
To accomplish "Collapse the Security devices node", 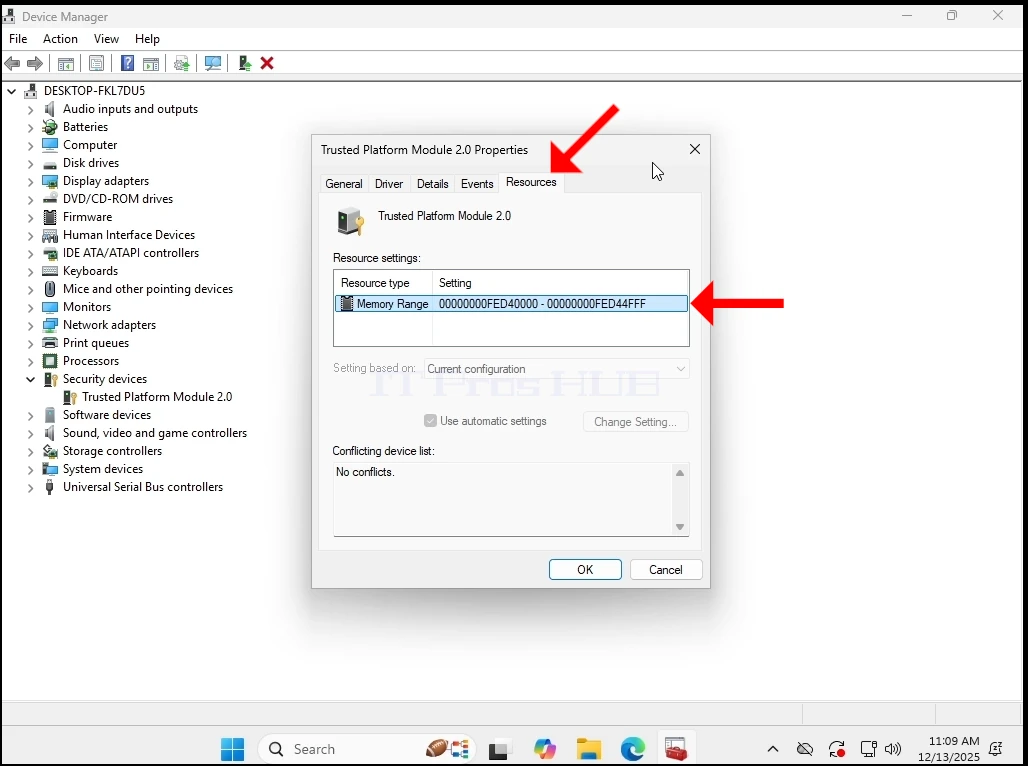I will click(x=30, y=379).
